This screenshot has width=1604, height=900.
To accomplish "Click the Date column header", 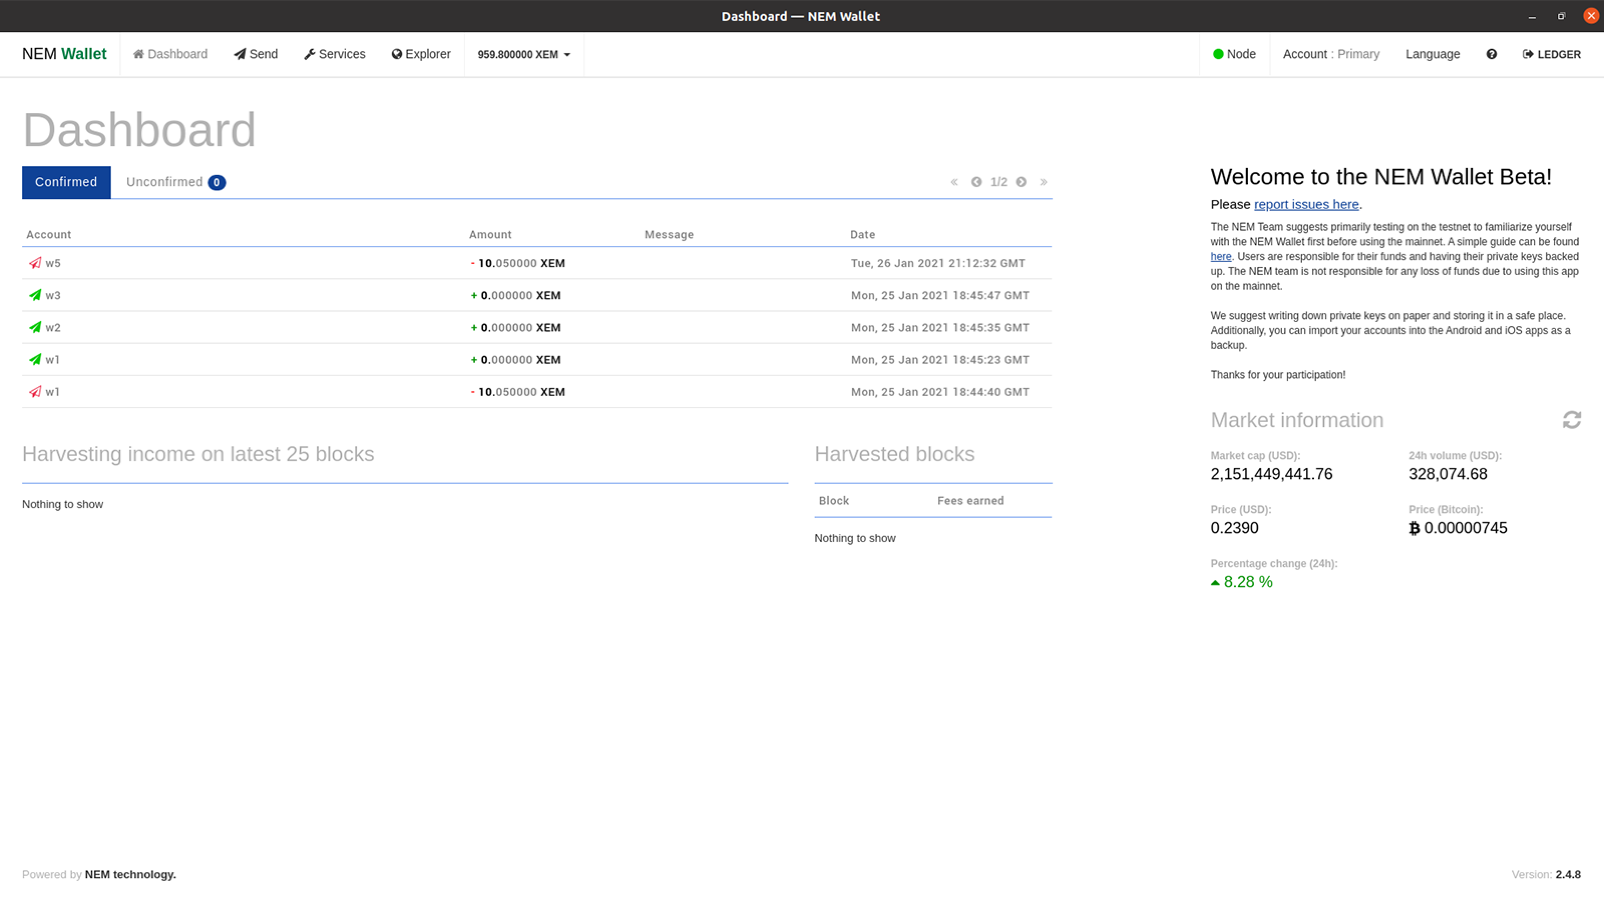I will pyautogui.click(x=862, y=235).
